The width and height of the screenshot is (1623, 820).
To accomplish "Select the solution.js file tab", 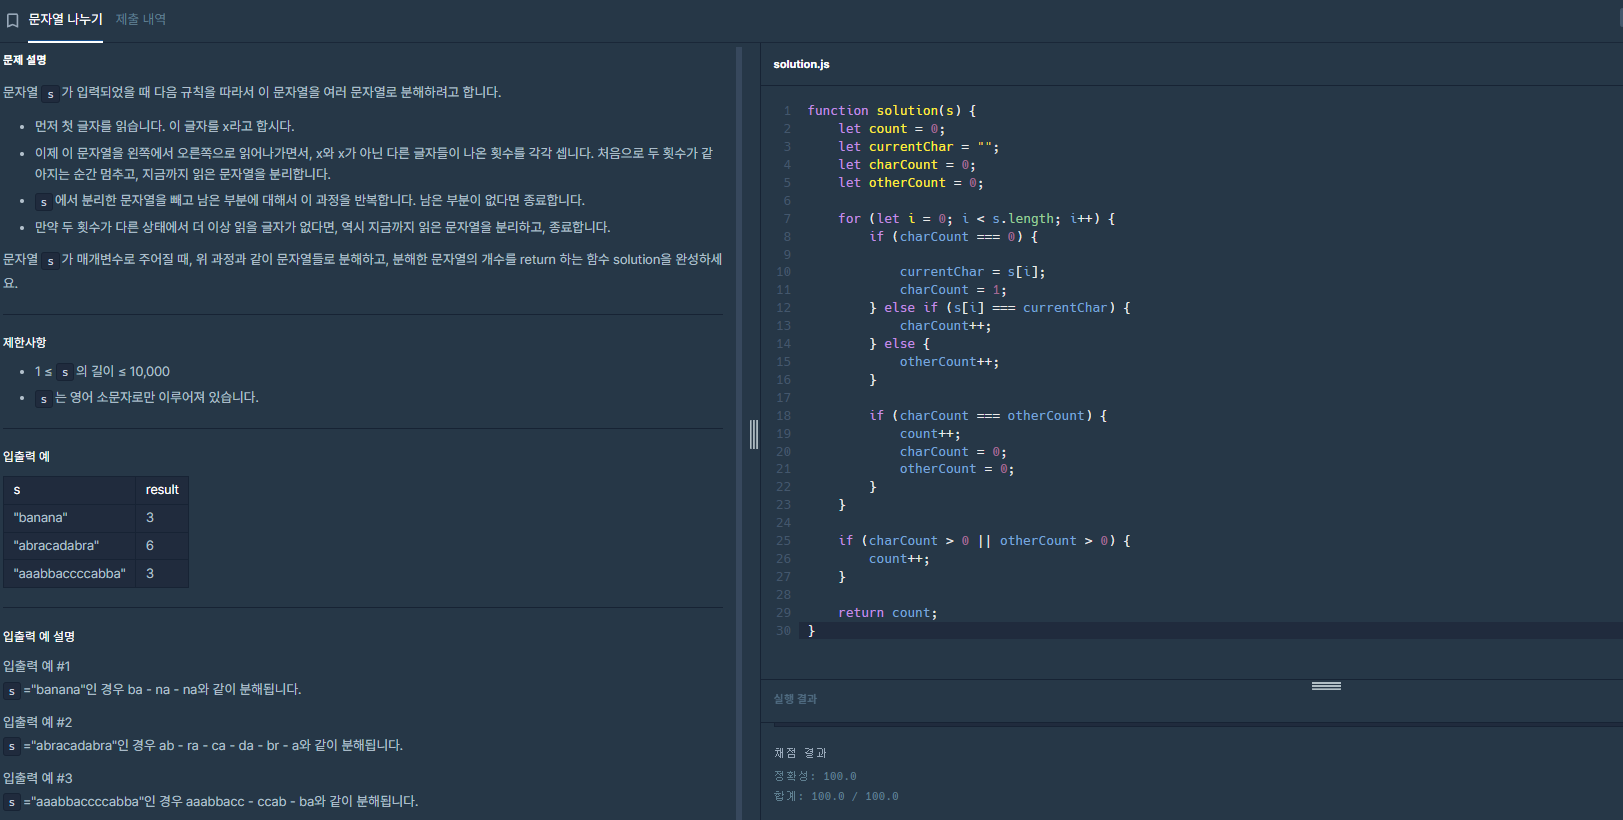I will 801,64.
